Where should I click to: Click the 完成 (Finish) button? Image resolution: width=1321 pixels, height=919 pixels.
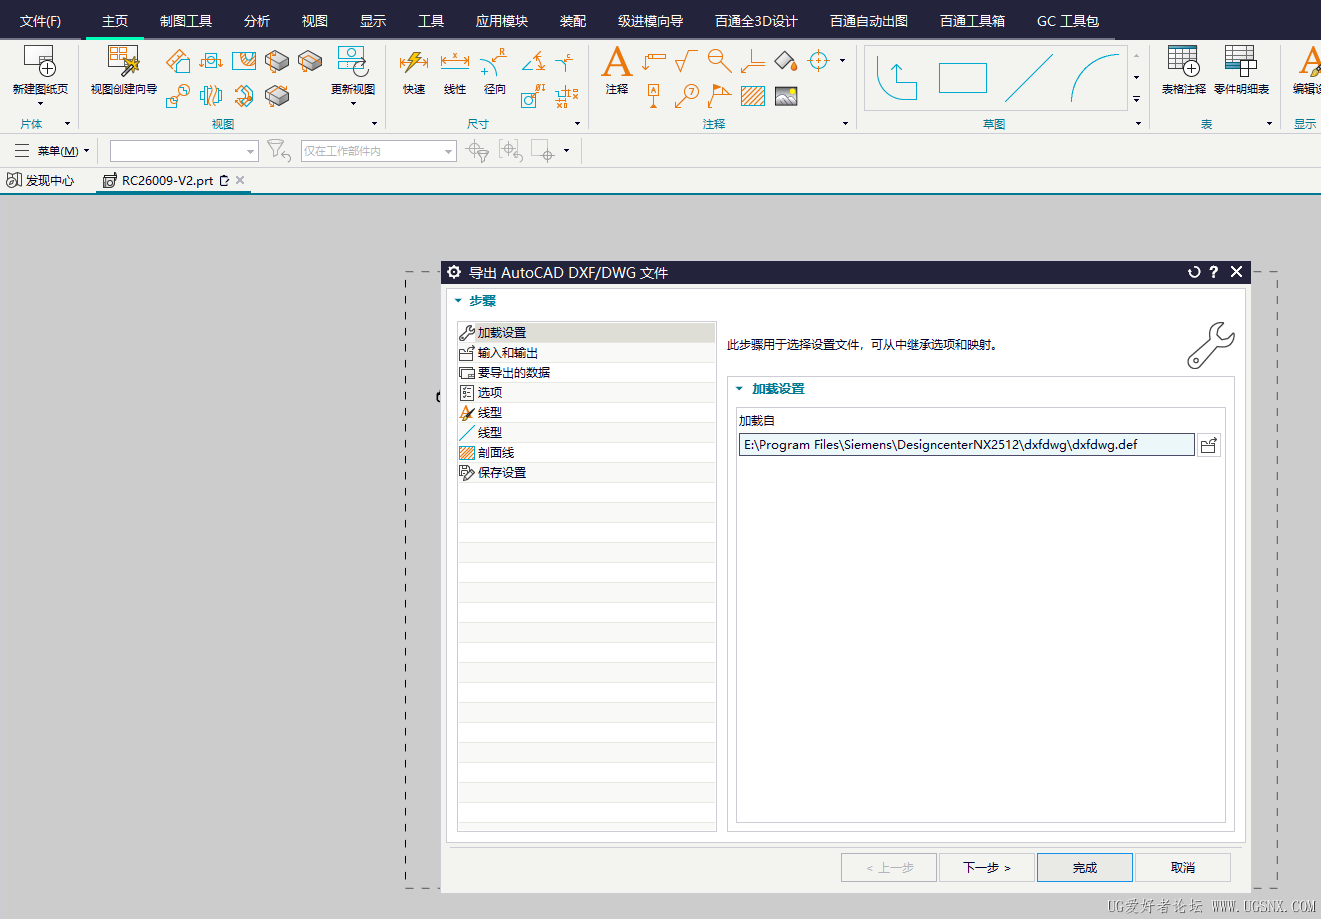coord(1085,867)
